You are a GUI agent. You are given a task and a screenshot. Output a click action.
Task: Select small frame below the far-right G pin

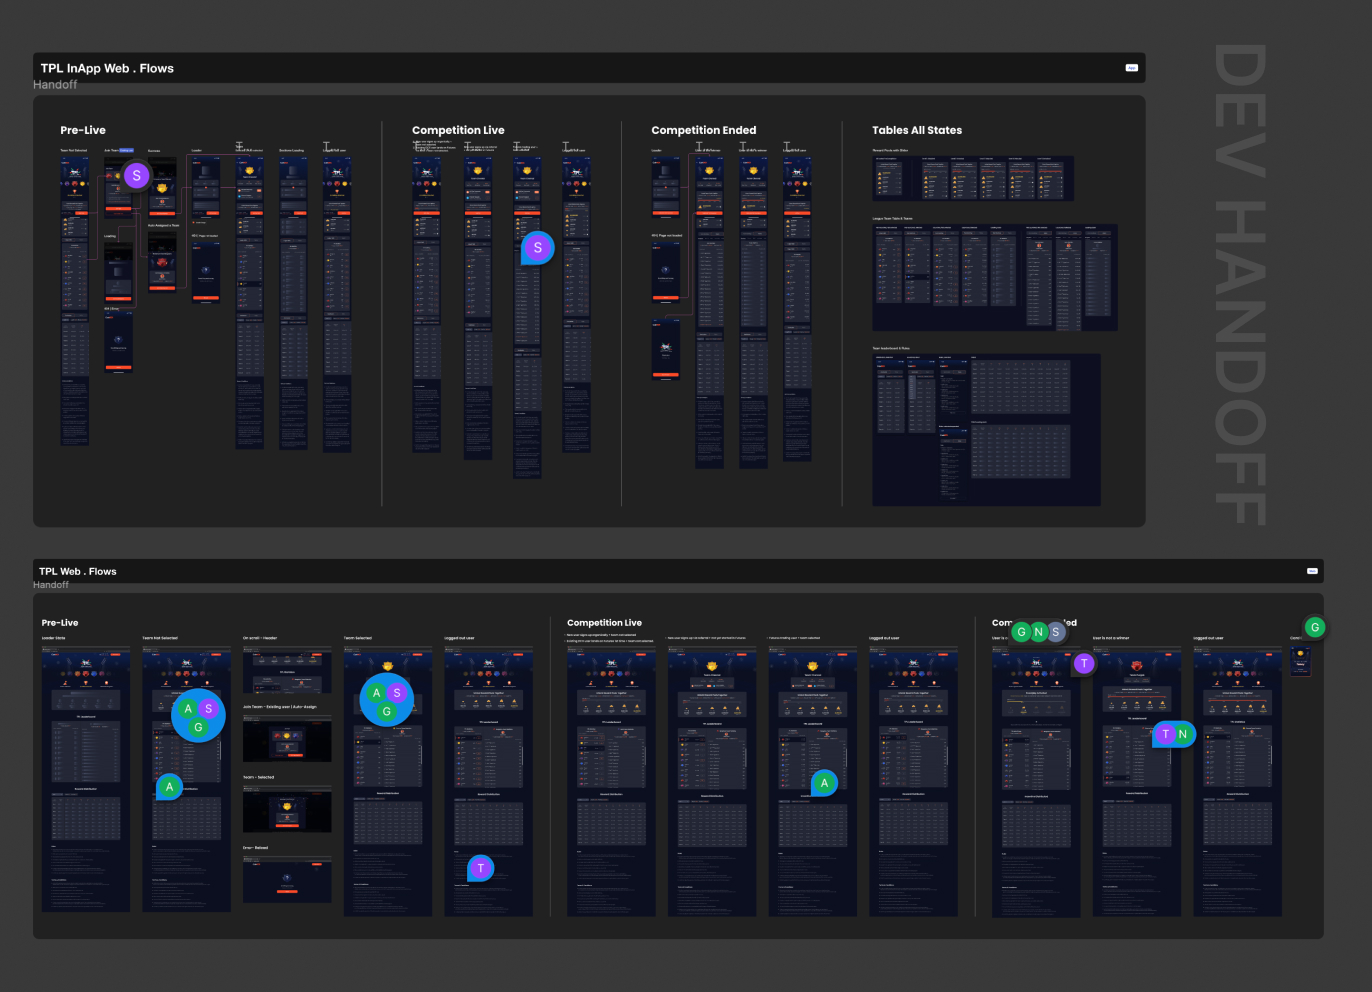(1300, 661)
